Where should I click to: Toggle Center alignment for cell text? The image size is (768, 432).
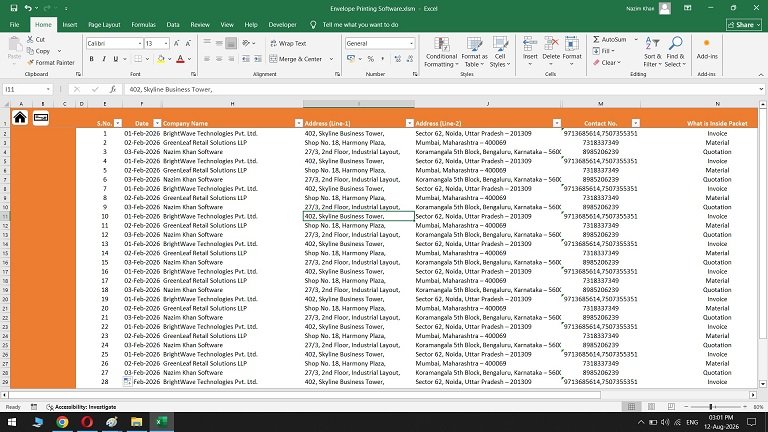[219, 59]
